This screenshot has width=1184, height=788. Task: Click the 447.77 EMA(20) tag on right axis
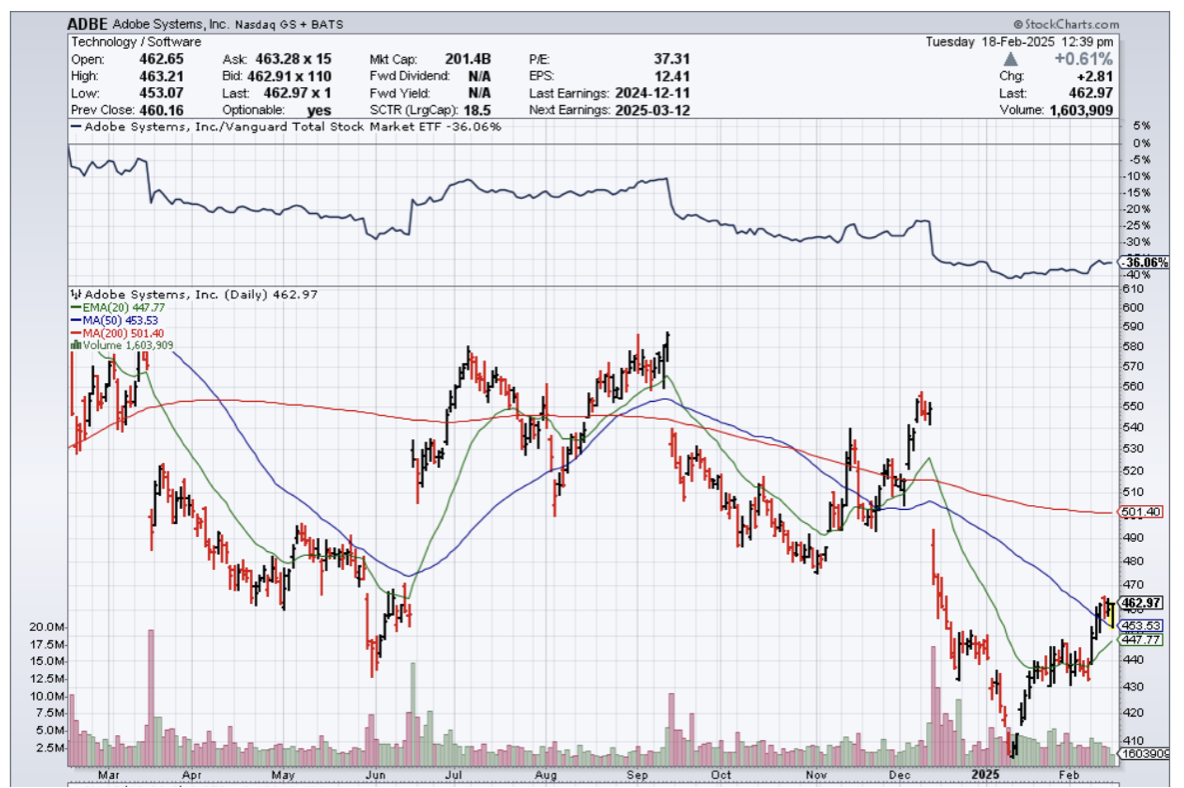click(1140, 640)
